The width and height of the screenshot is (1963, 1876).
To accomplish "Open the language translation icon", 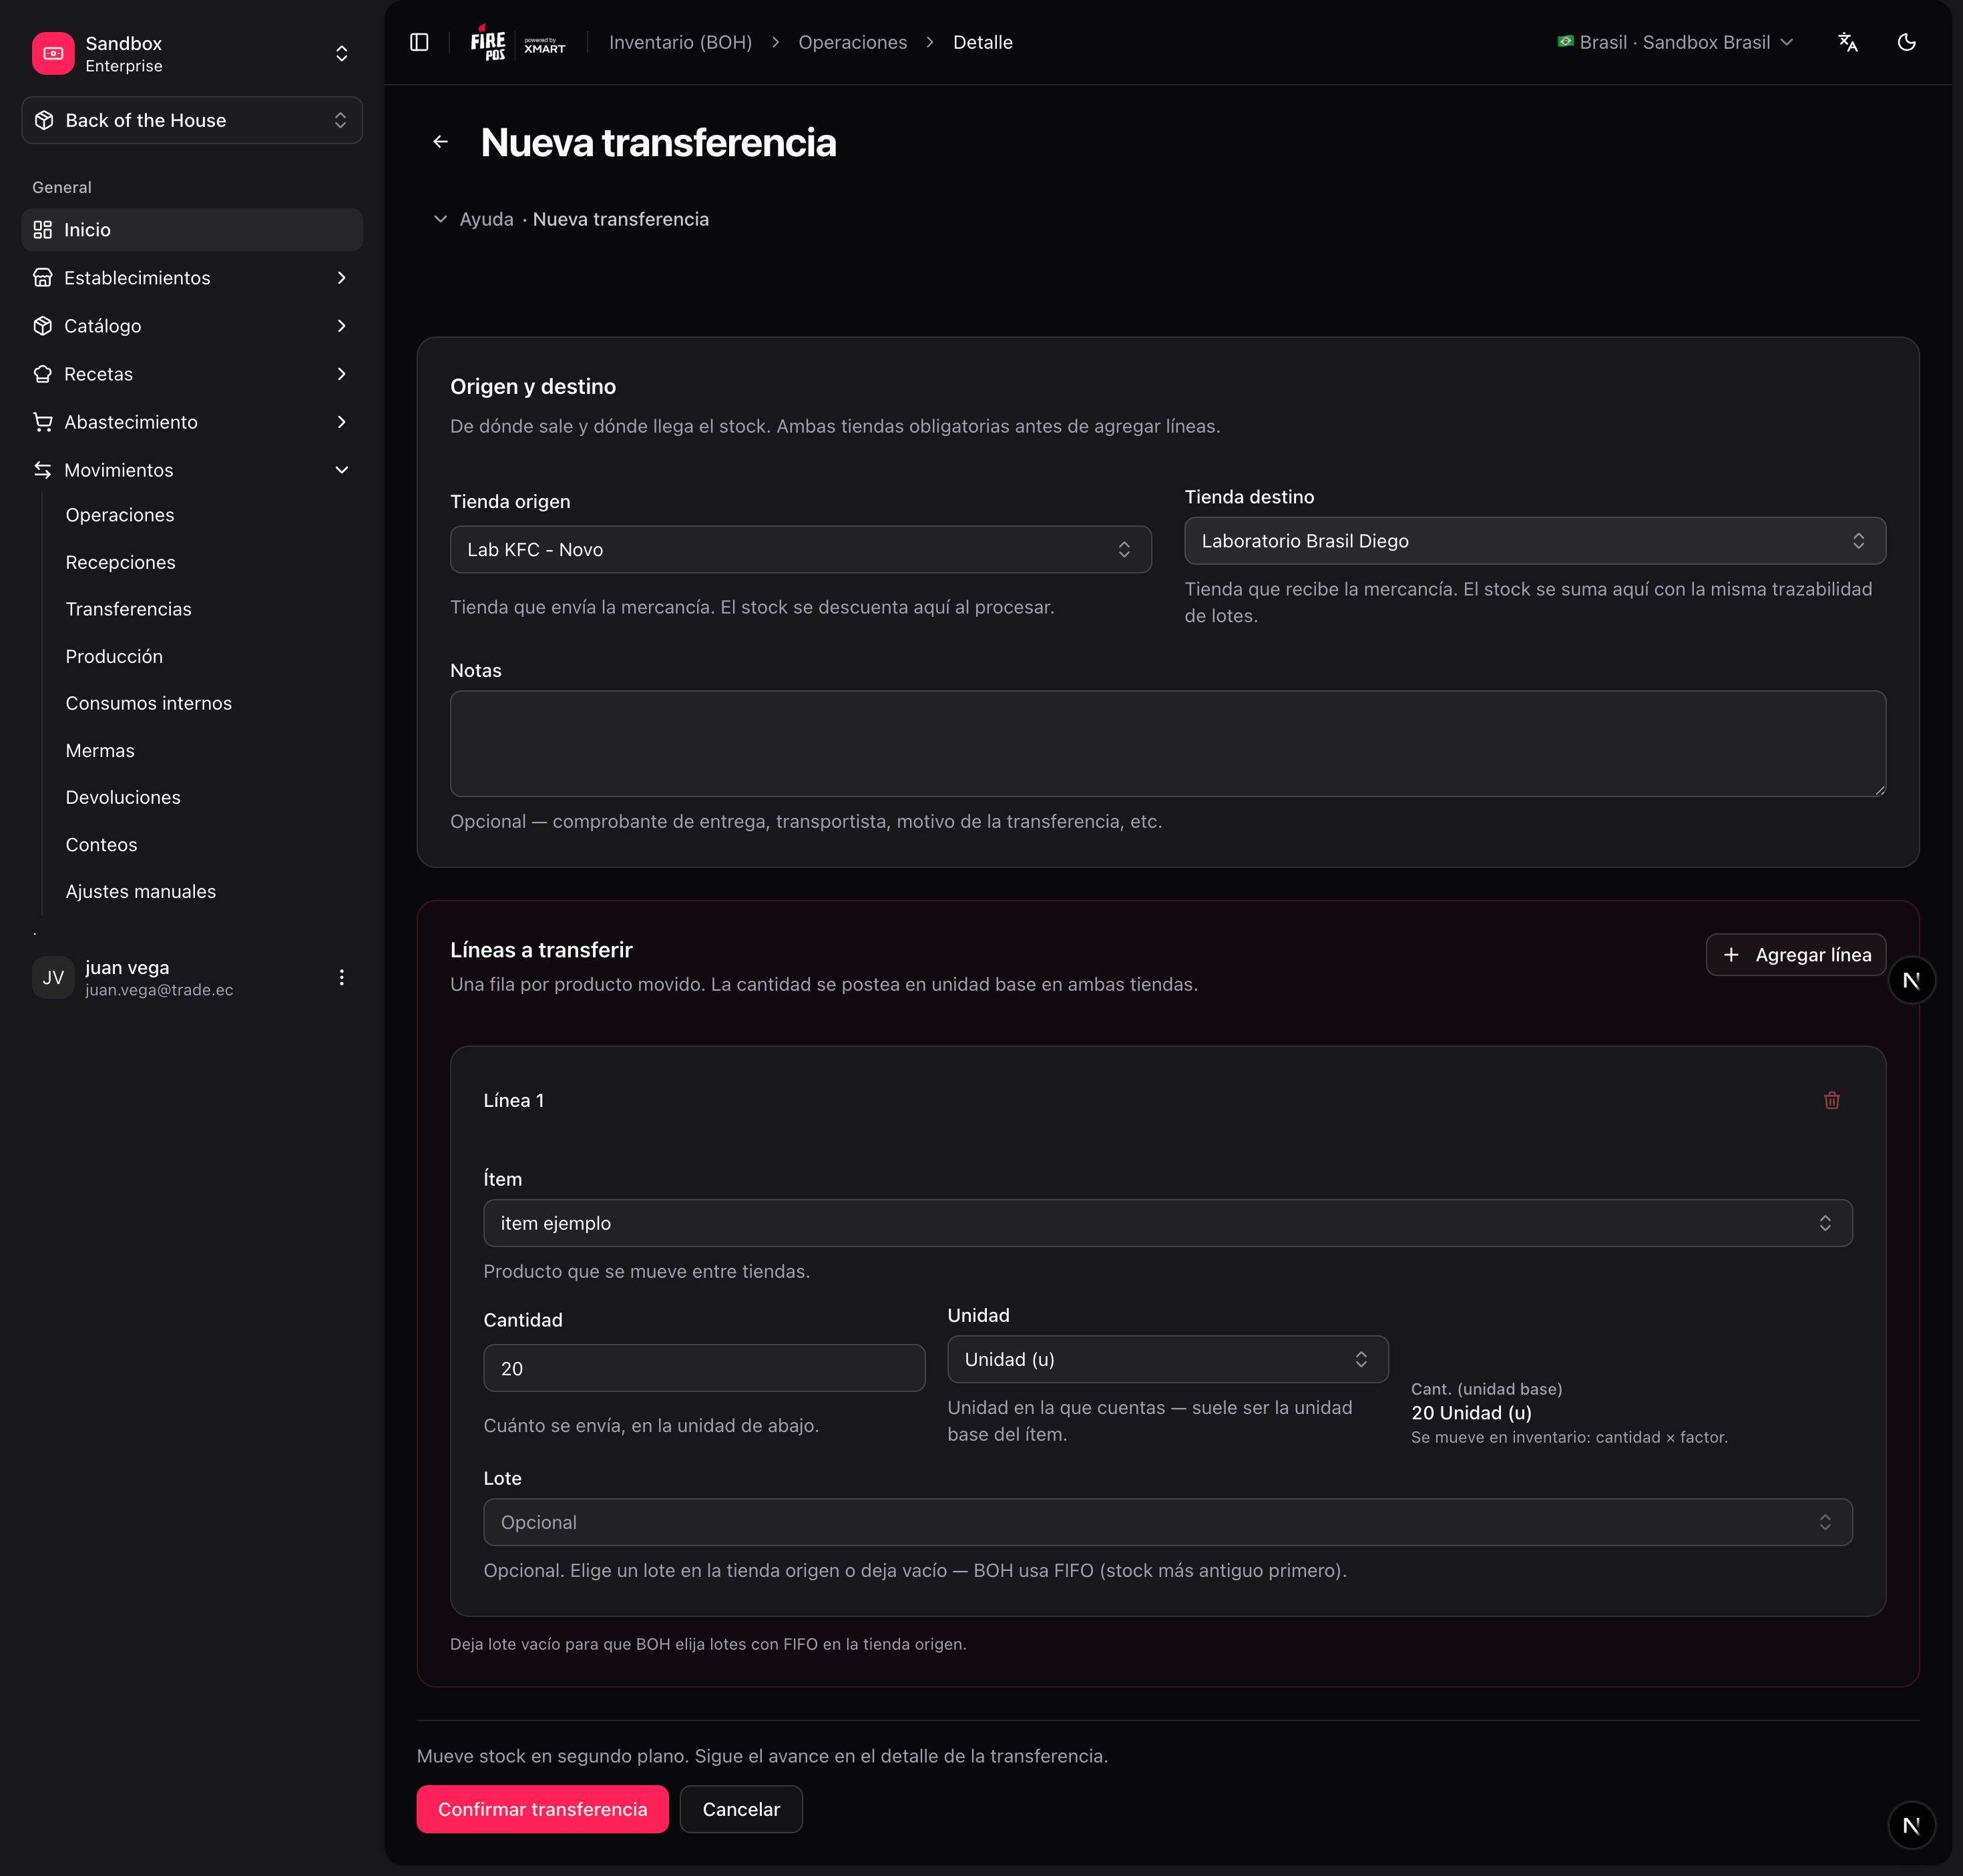I will [1847, 42].
